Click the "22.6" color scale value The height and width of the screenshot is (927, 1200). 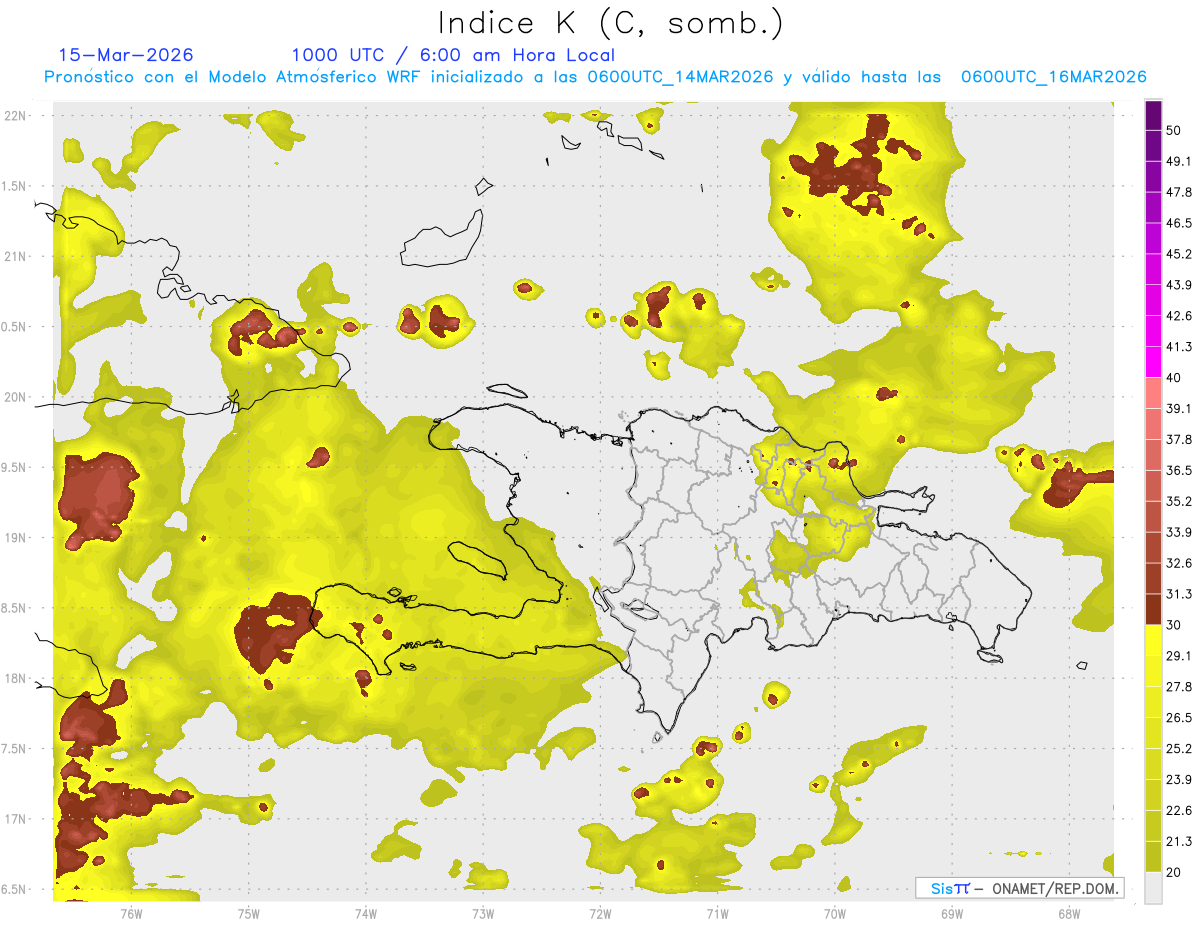[x=1180, y=811]
